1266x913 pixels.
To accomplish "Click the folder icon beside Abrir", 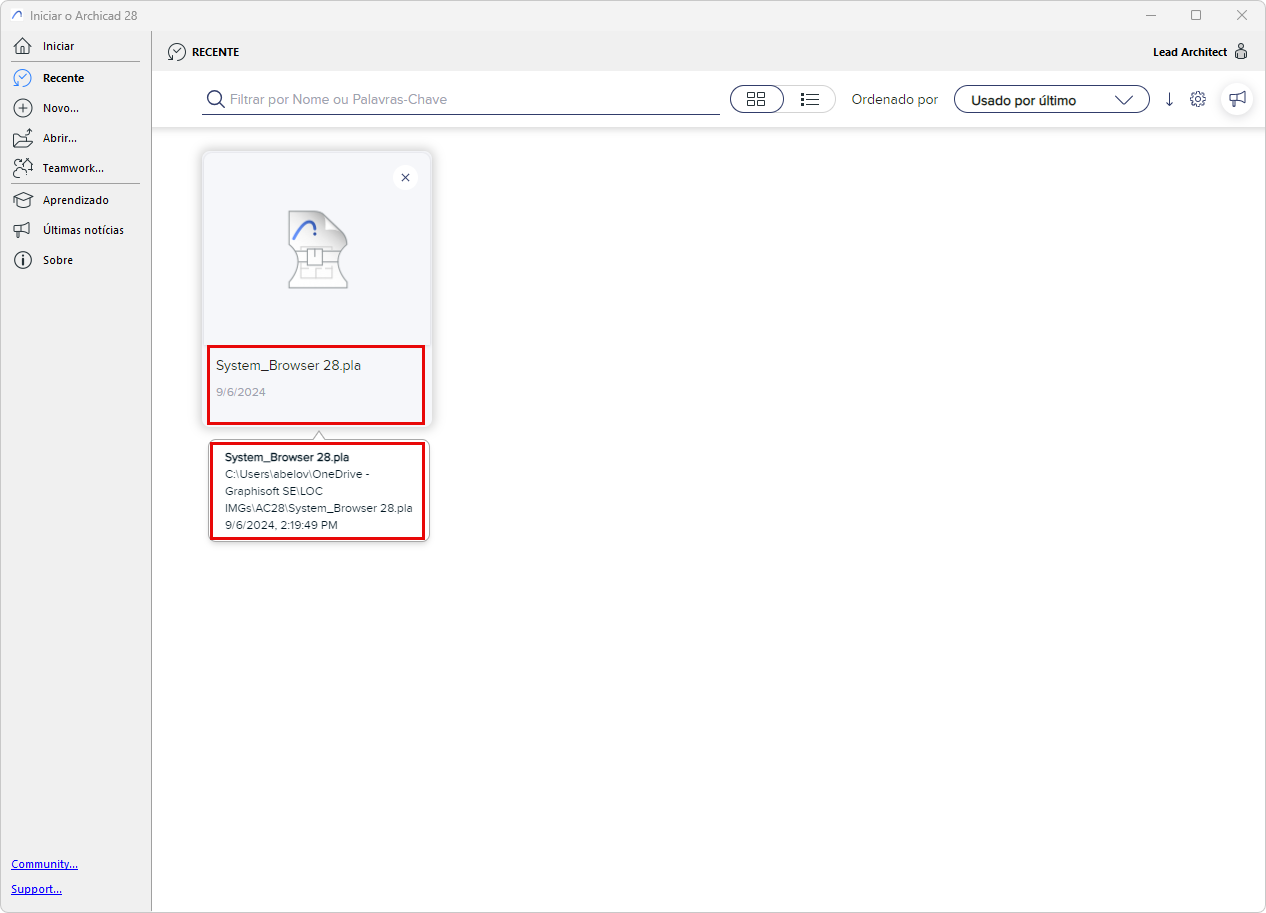I will point(23,138).
